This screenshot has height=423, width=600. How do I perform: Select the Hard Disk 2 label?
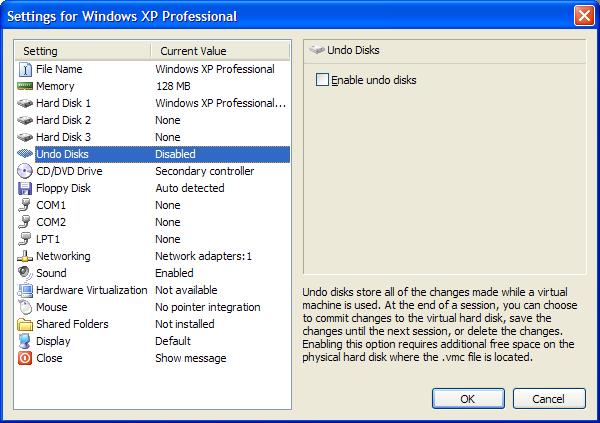(x=64, y=120)
